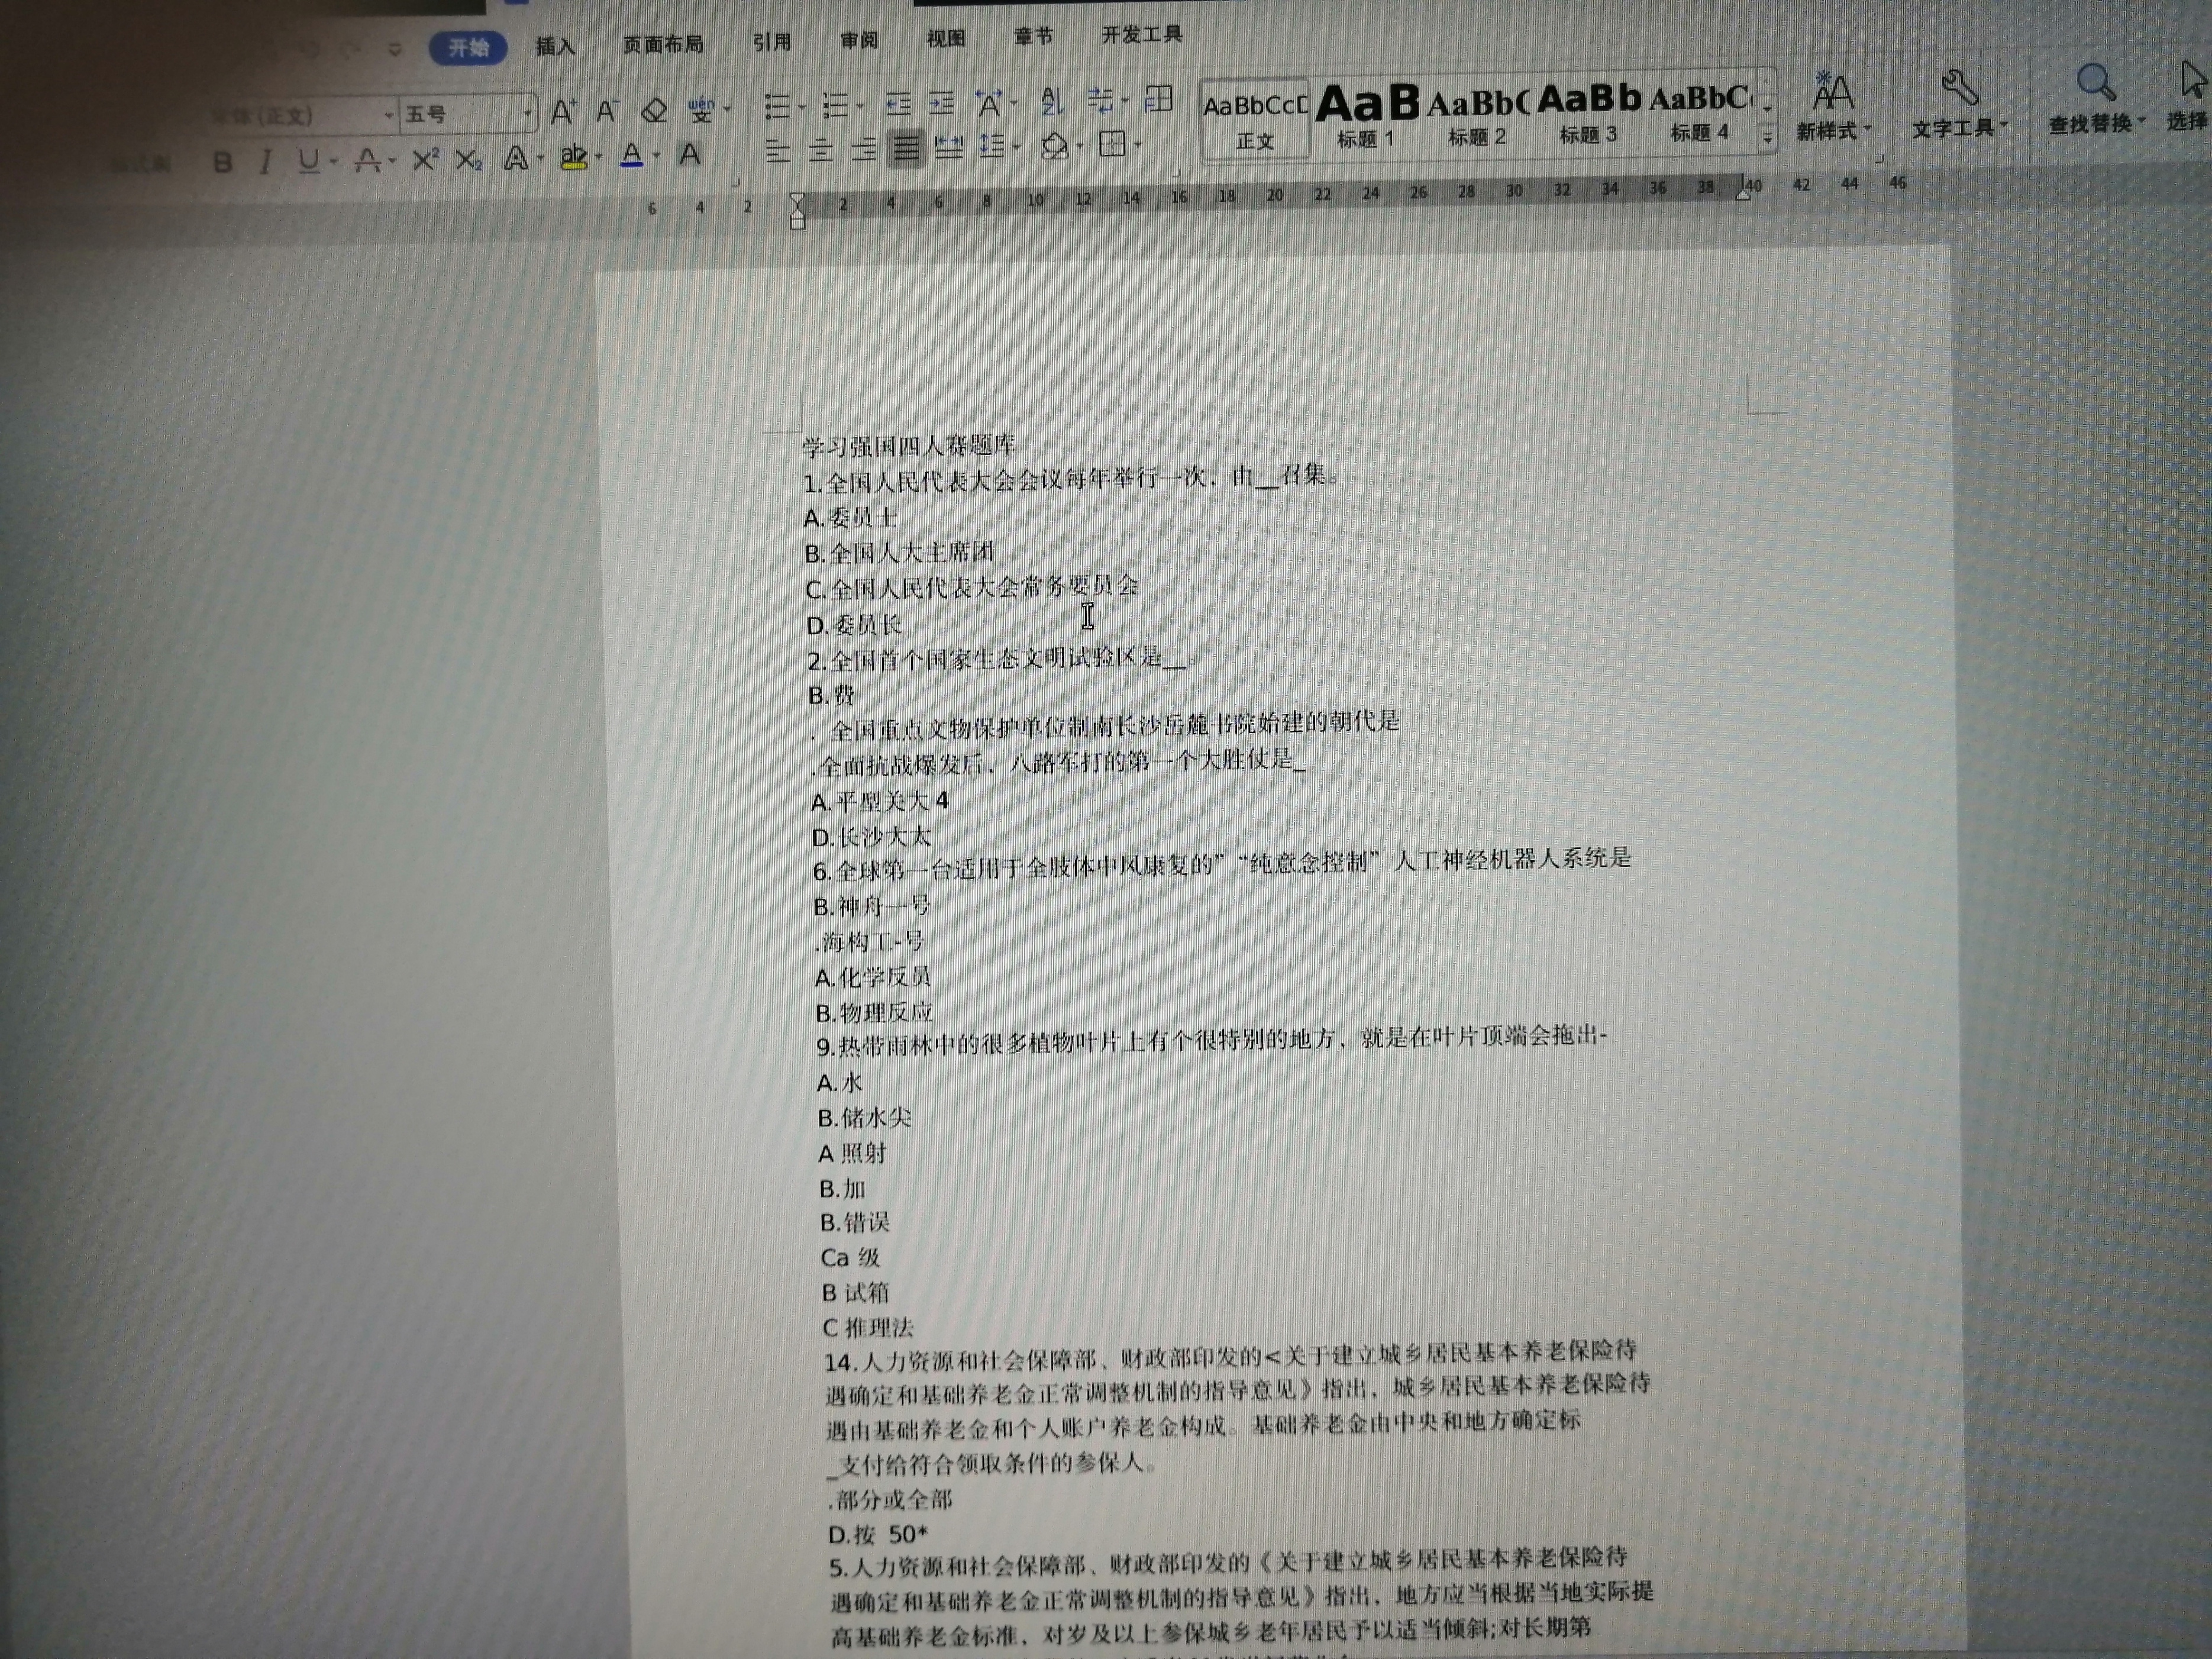Toggle Bold formatting
Viewport: 2212px width, 1659px height.
(223, 162)
